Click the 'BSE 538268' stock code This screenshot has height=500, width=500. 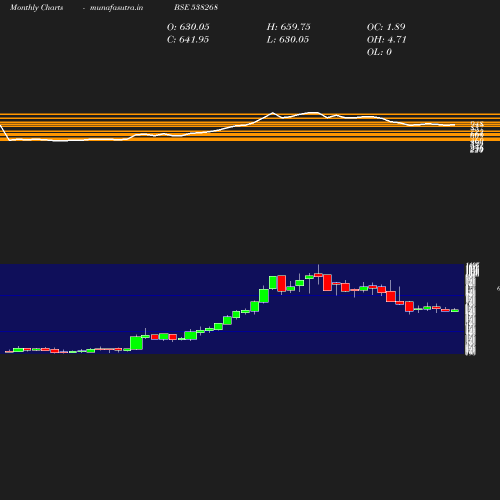tap(196, 7)
